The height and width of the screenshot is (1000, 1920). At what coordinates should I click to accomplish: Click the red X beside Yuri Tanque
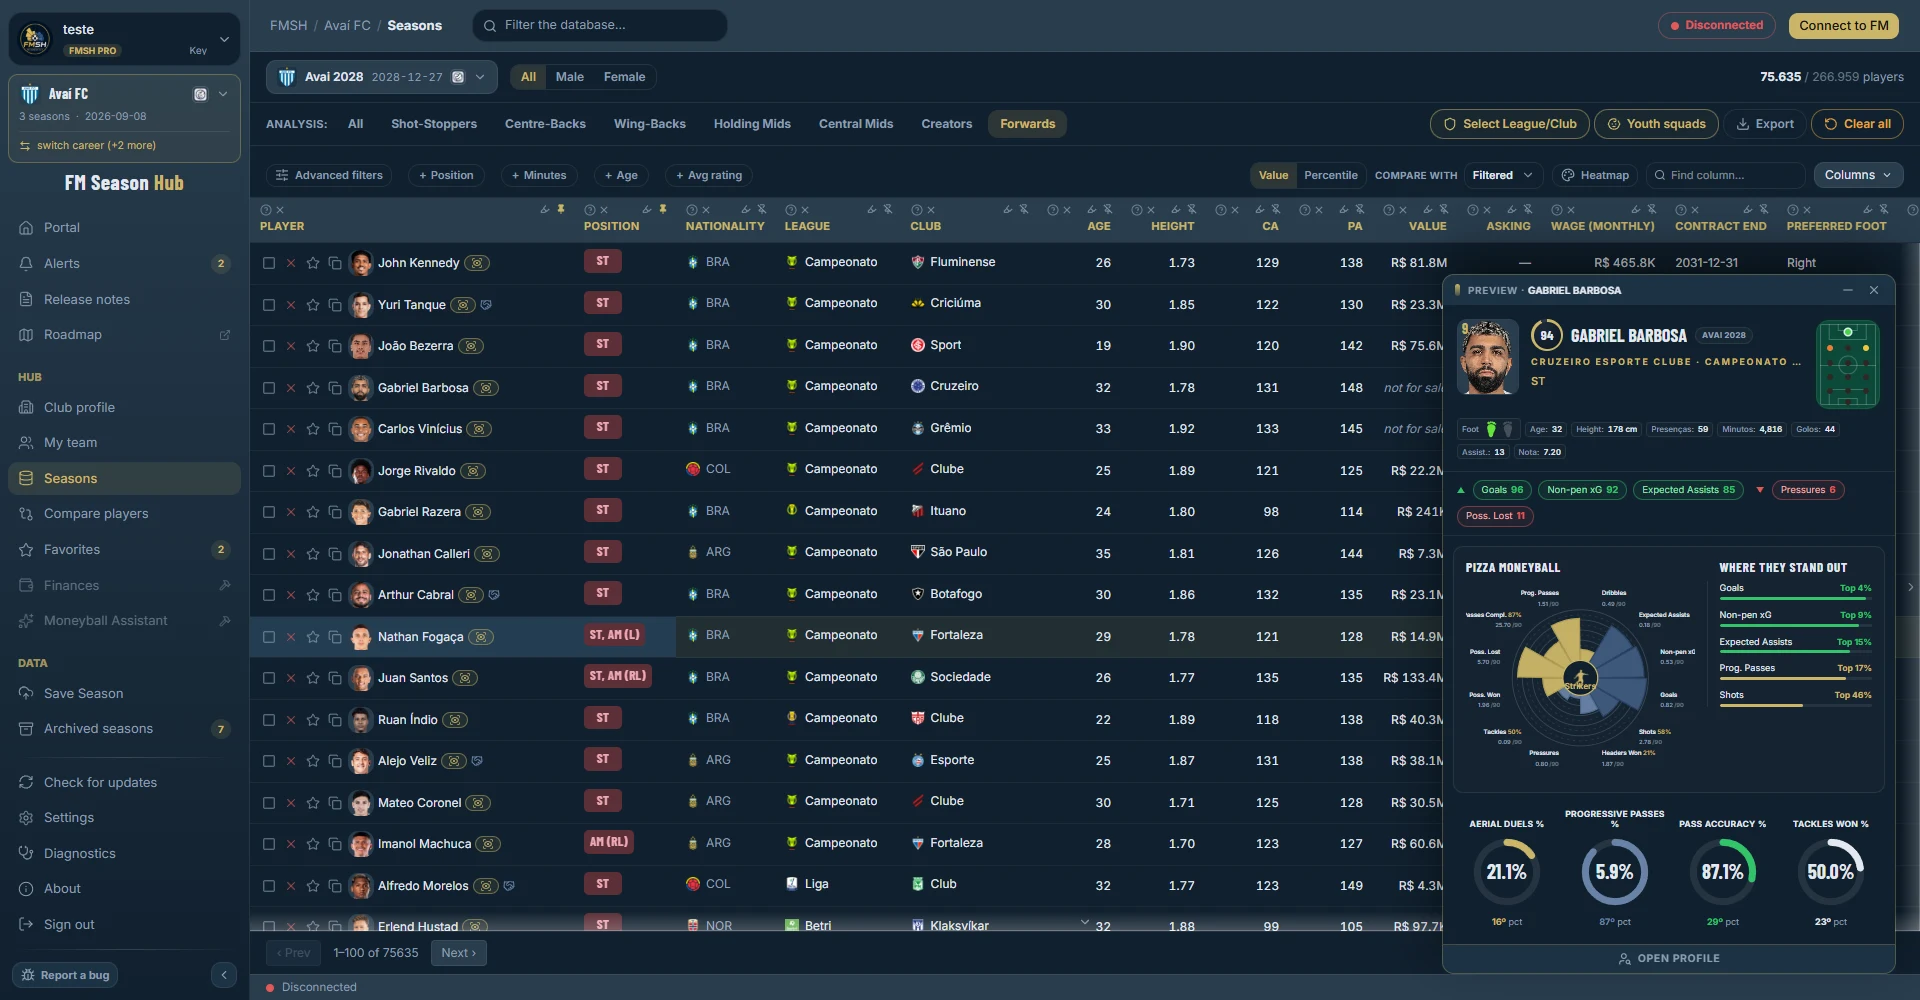point(291,305)
